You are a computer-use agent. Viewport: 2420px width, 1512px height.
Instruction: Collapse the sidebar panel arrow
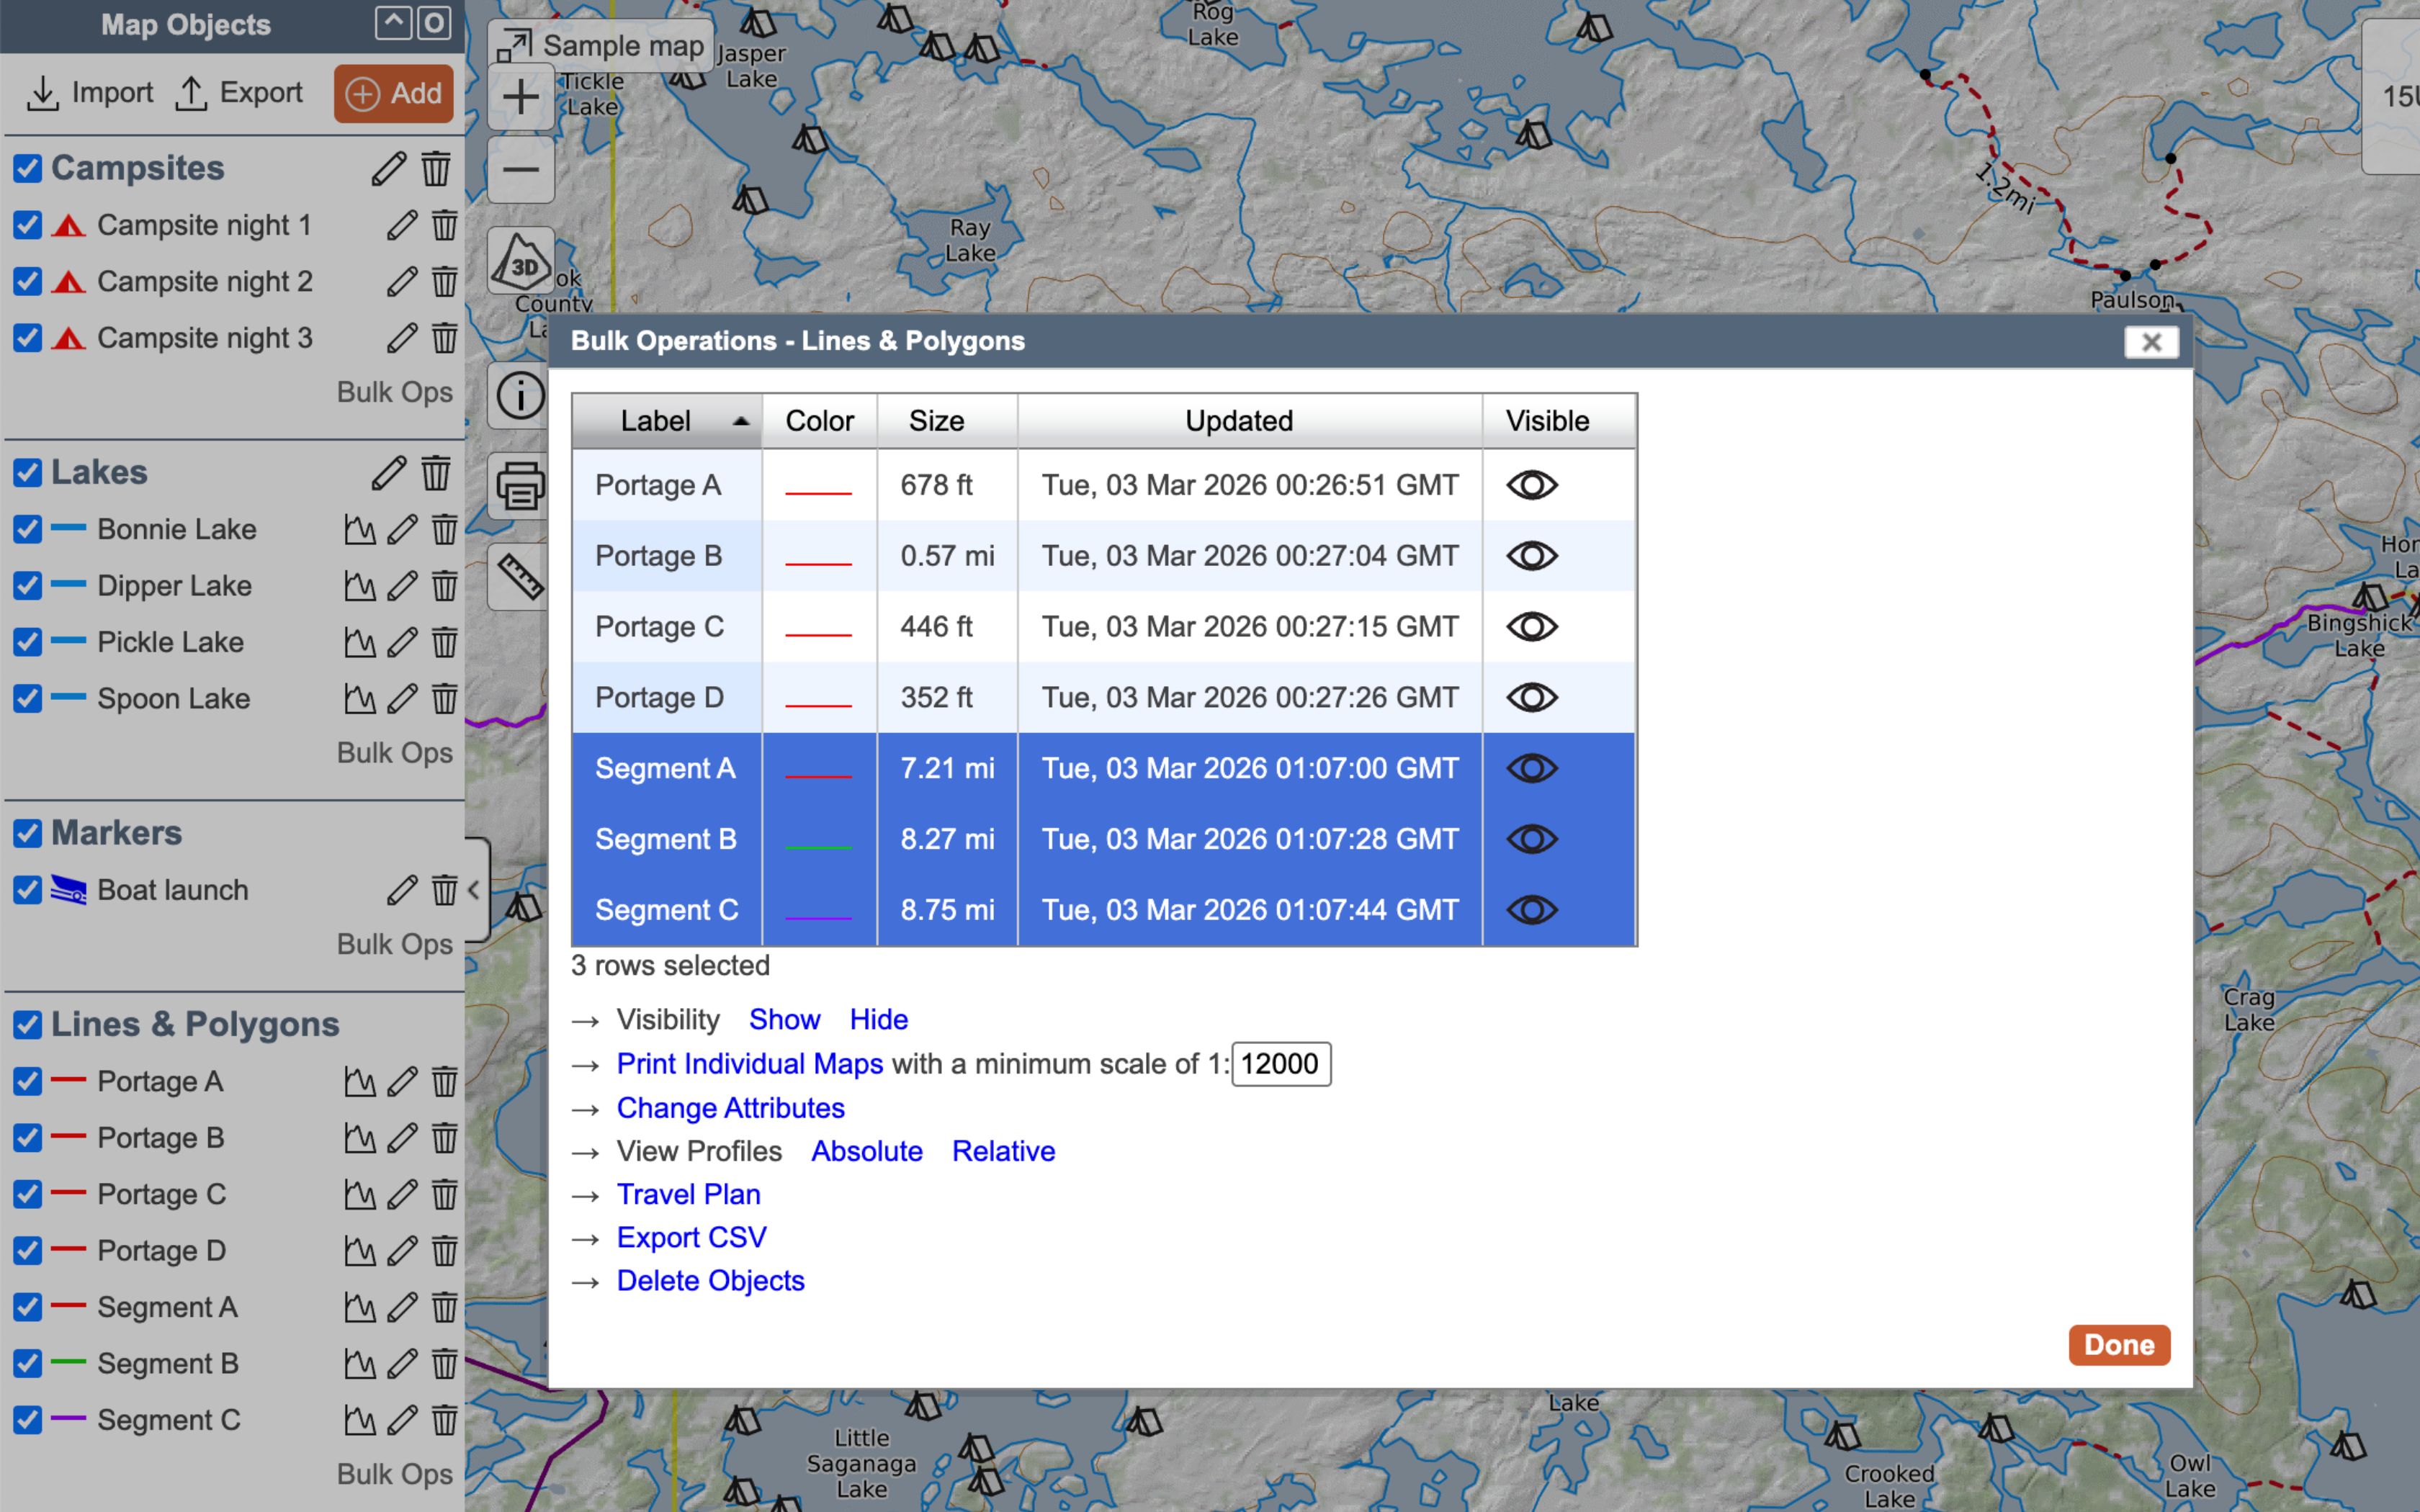coord(474,890)
